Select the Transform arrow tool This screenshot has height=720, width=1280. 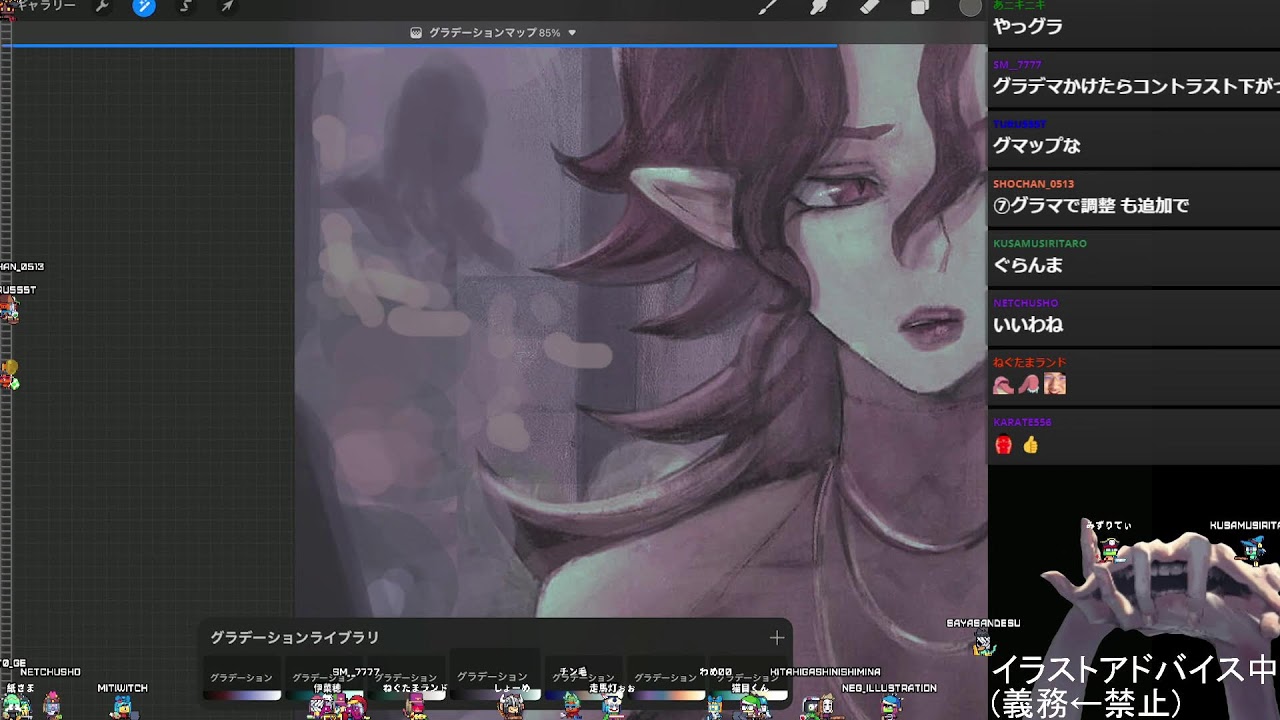pyautogui.click(x=227, y=7)
